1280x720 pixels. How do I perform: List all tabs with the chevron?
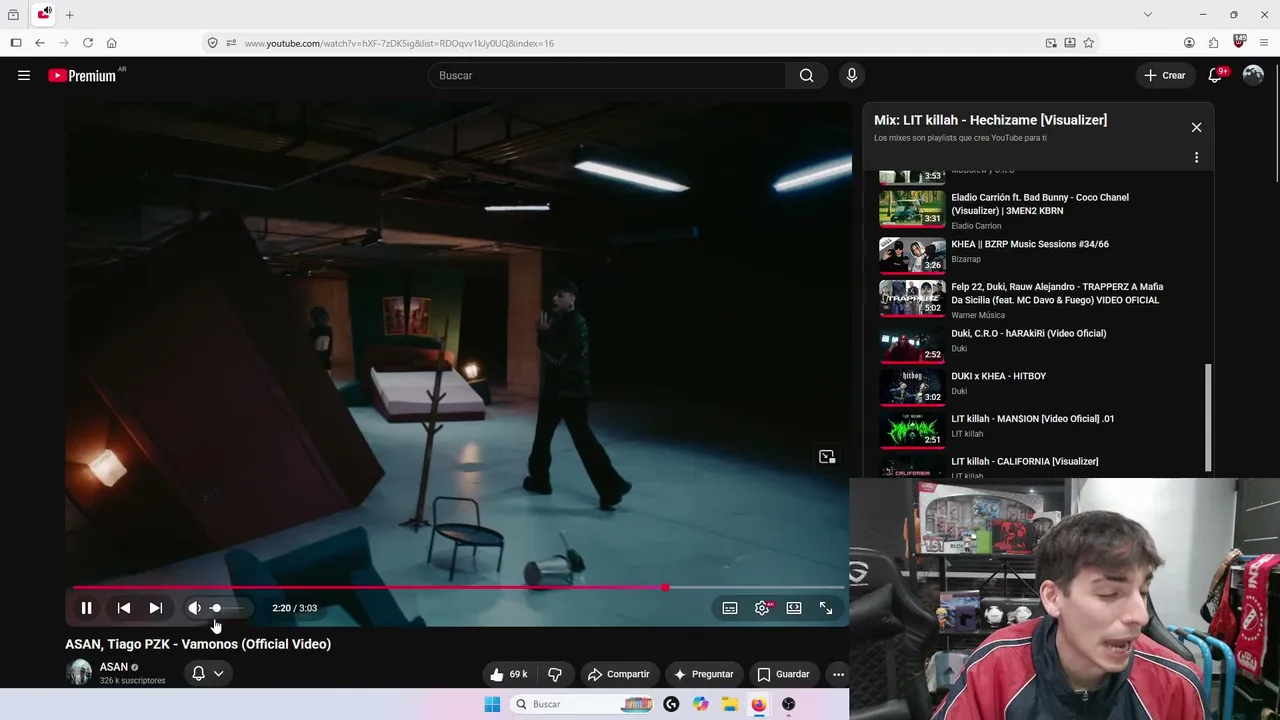pyautogui.click(x=1148, y=15)
